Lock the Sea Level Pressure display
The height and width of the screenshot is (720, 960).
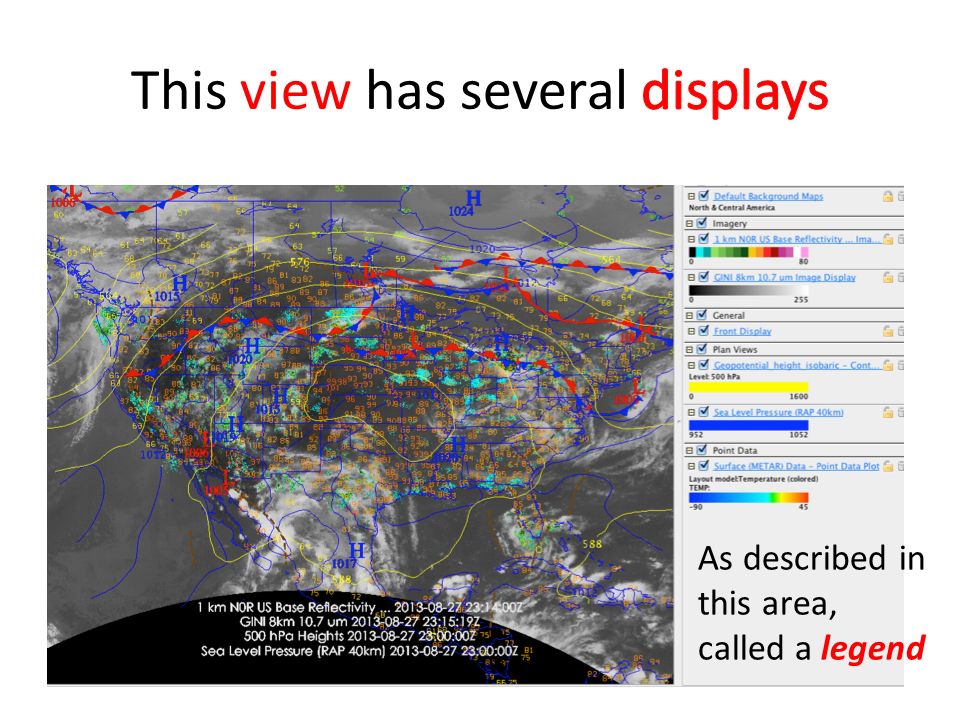click(x=887, y=412)
